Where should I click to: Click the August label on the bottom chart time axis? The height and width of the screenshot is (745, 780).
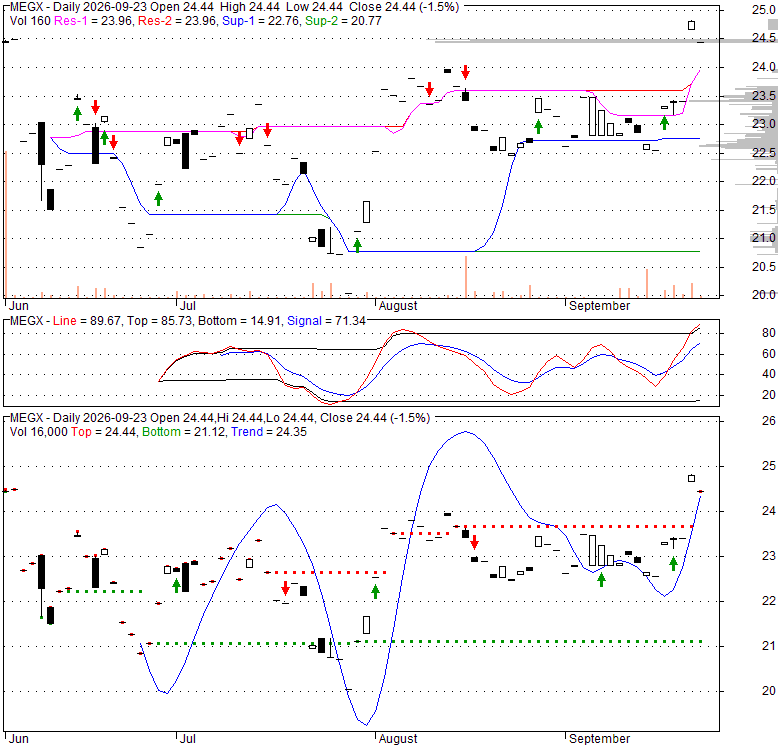click(398, 739)
